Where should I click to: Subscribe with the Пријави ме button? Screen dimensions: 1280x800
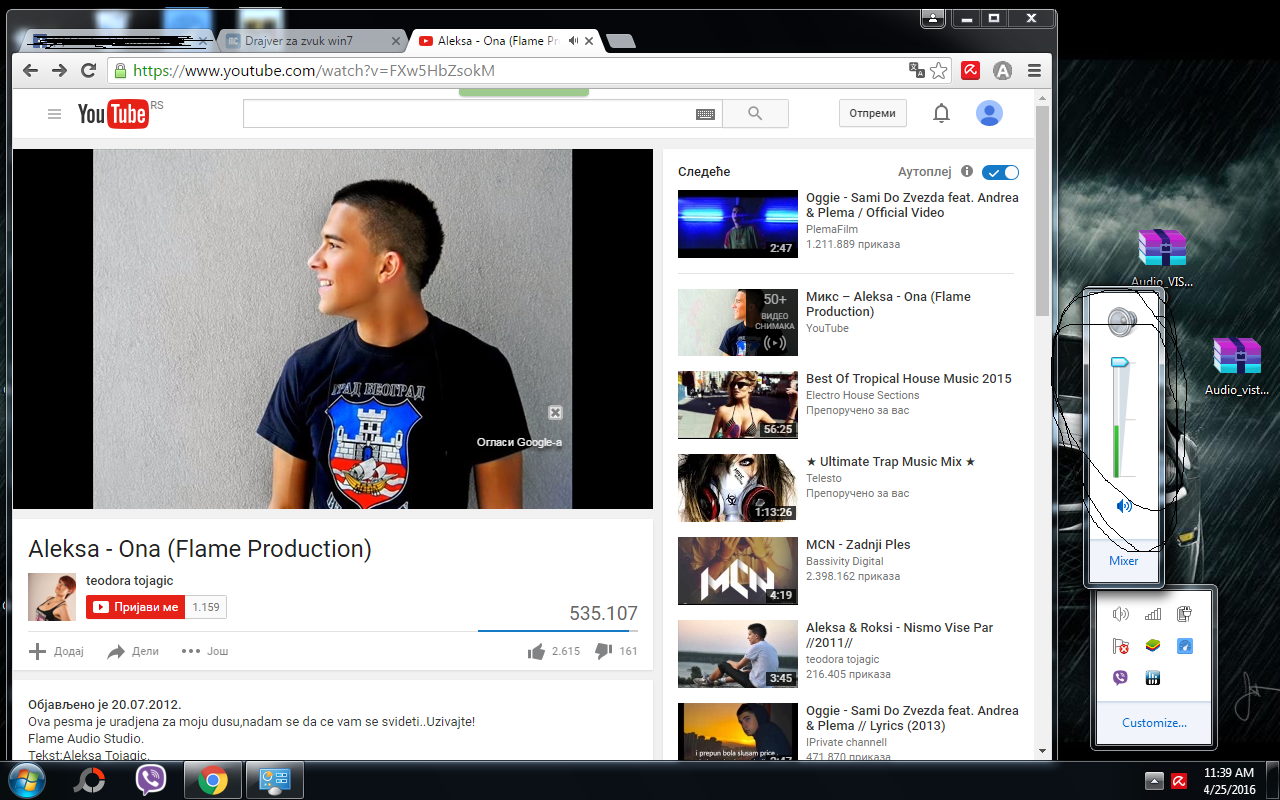pos(135,607)
